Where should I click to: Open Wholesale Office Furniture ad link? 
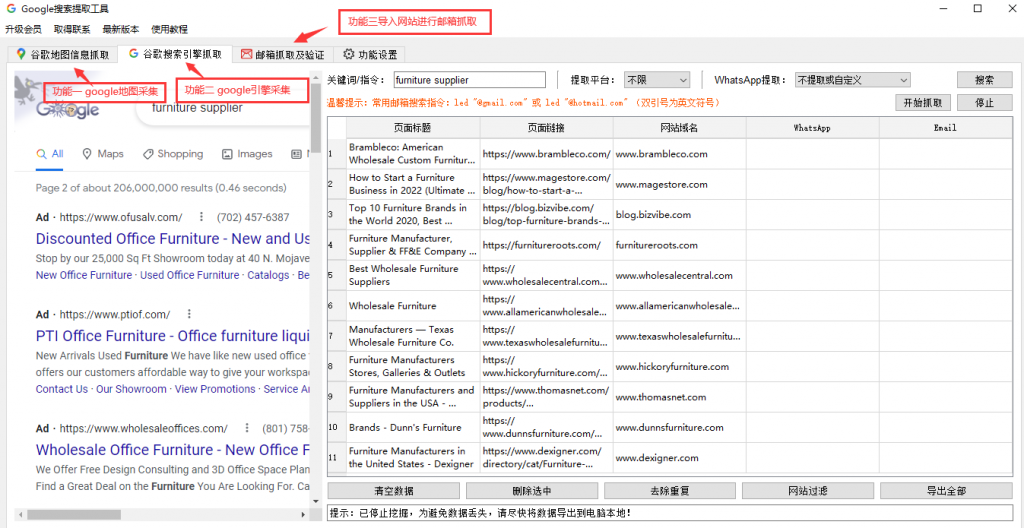point(173,450)
